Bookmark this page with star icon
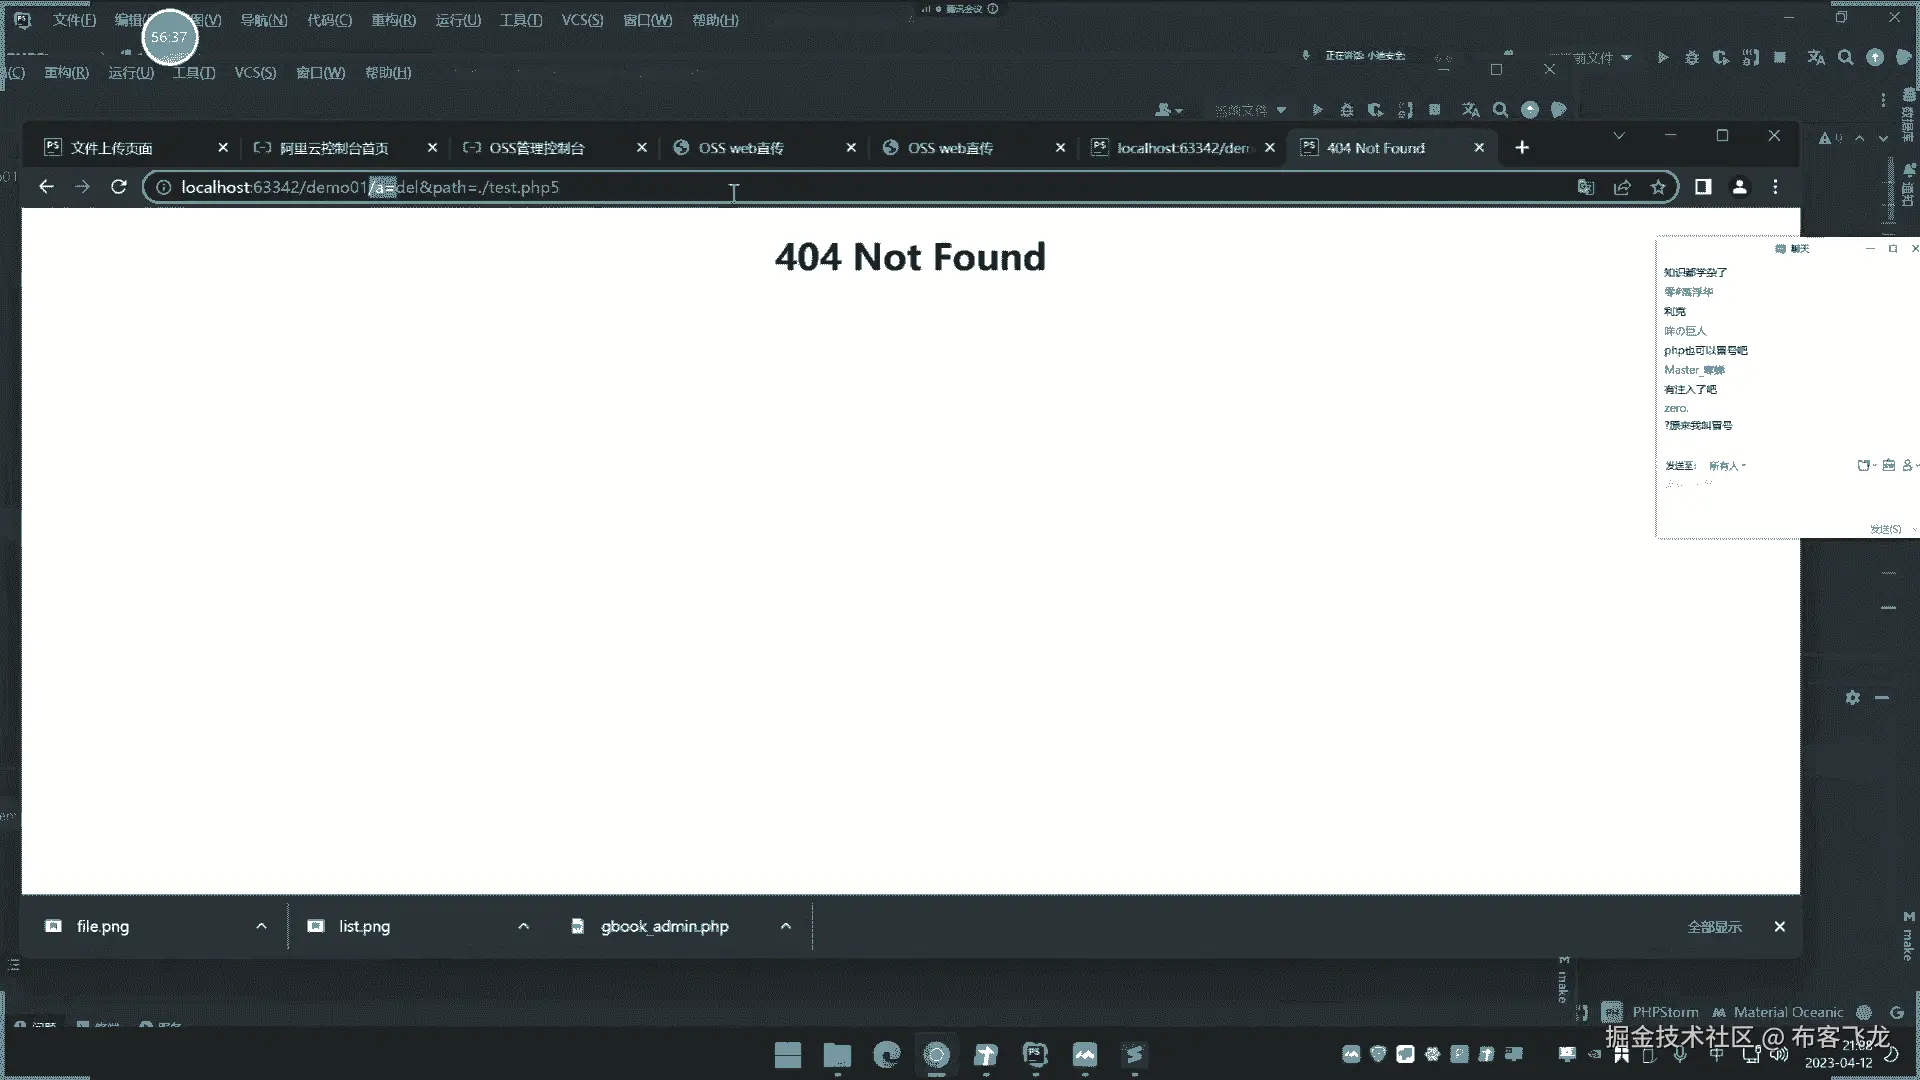Viewport: 1920px width, 1080px height. pyautogui.click(x=1658, y=187)
